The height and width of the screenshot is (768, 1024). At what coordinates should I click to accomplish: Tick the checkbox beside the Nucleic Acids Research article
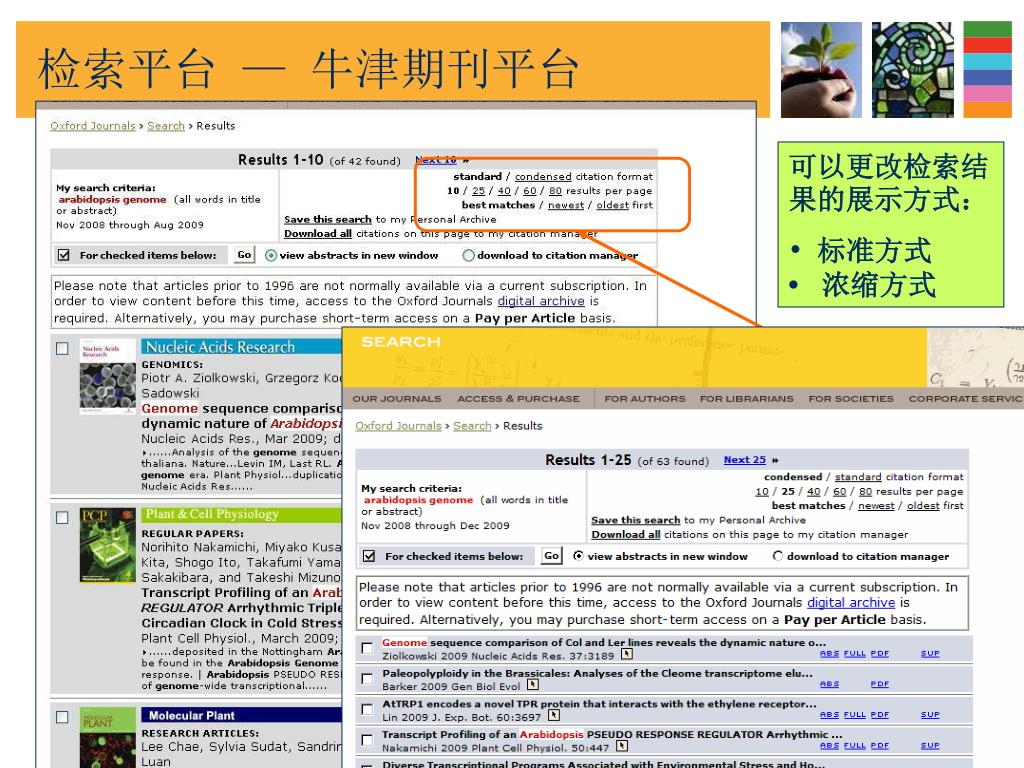click(x=62, y=349)
